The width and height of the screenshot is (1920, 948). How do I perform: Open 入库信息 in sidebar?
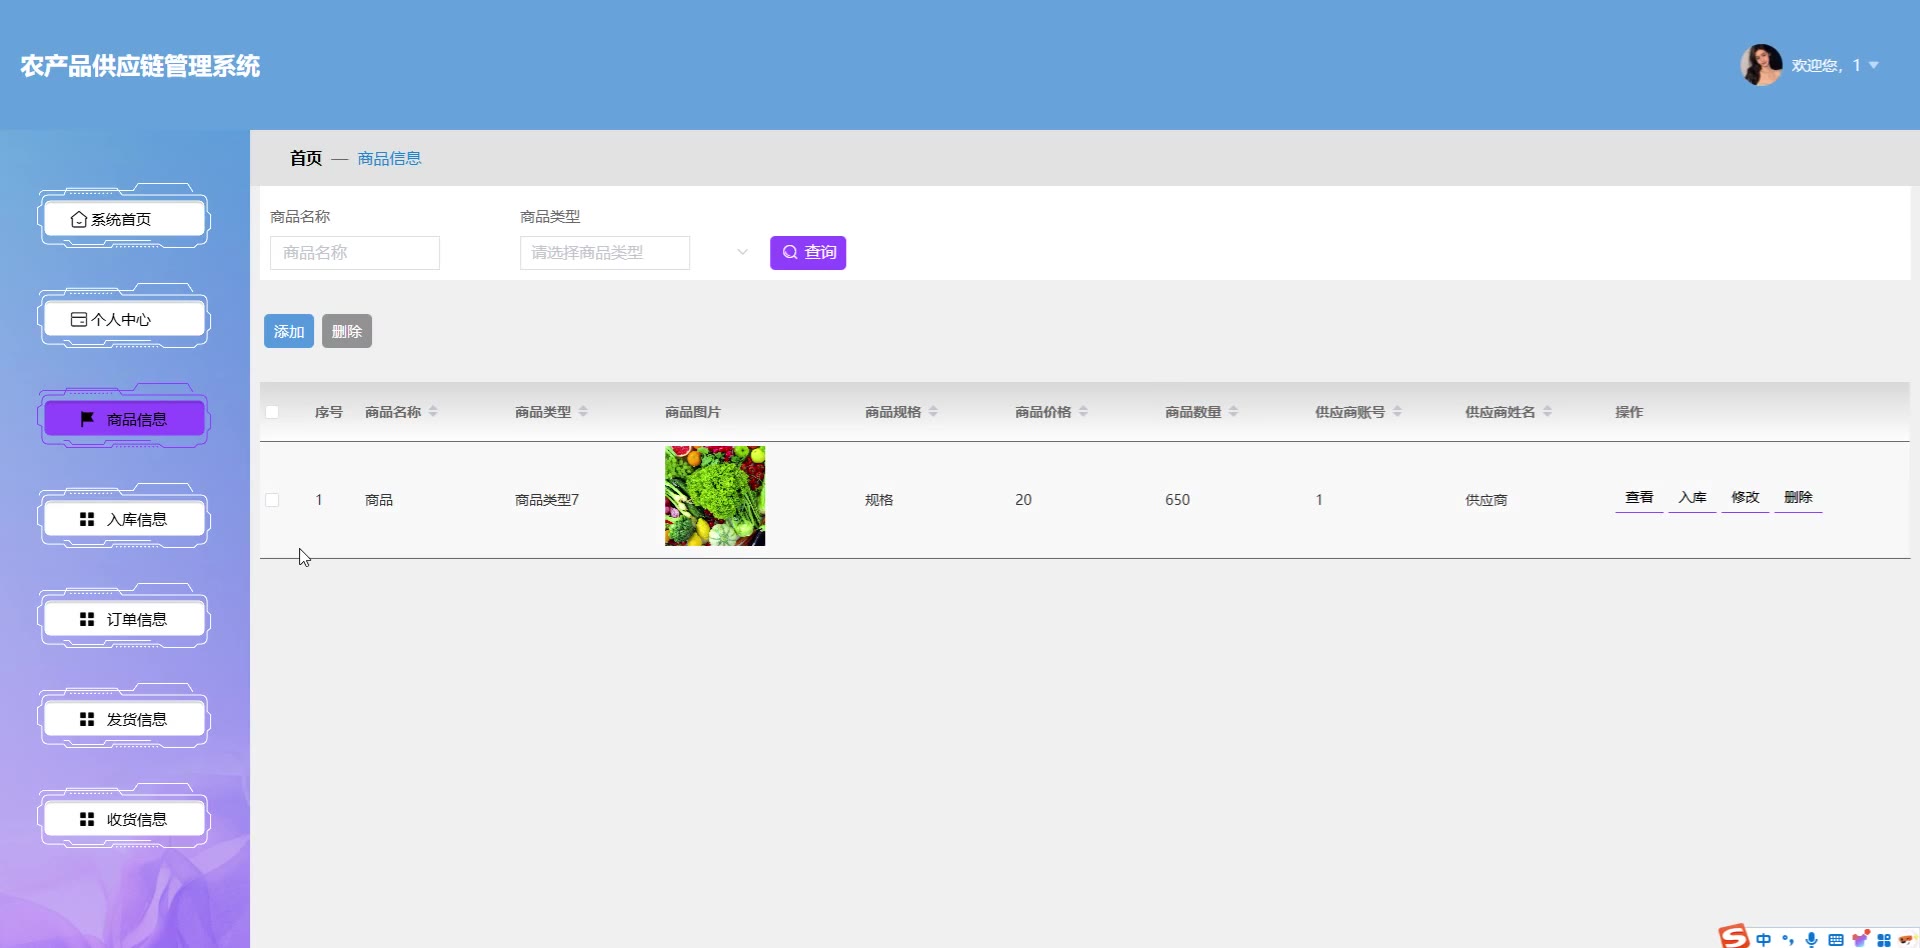point(124,519)
